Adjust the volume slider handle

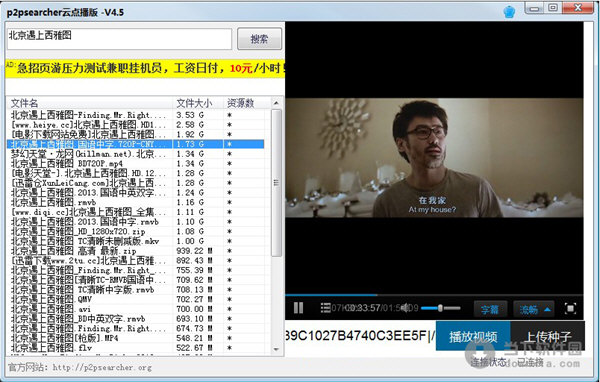point(440,308)
